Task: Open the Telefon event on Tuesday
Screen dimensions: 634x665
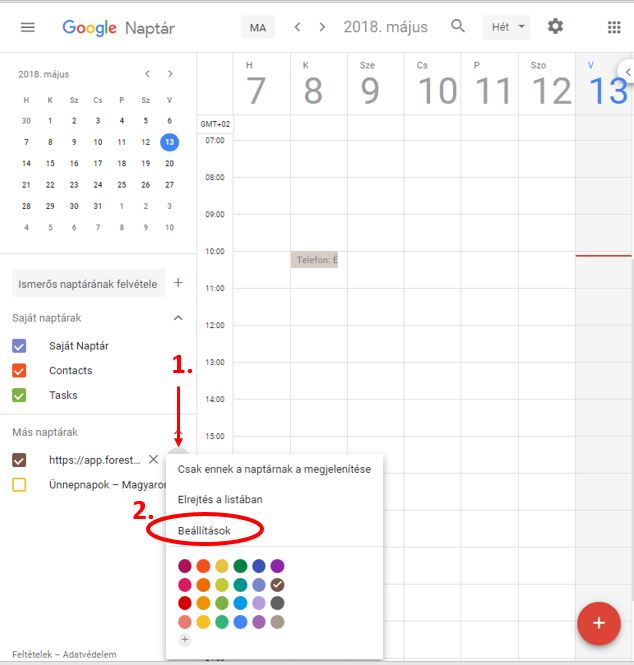Action: pyautogui.click(x=314, y=260)
